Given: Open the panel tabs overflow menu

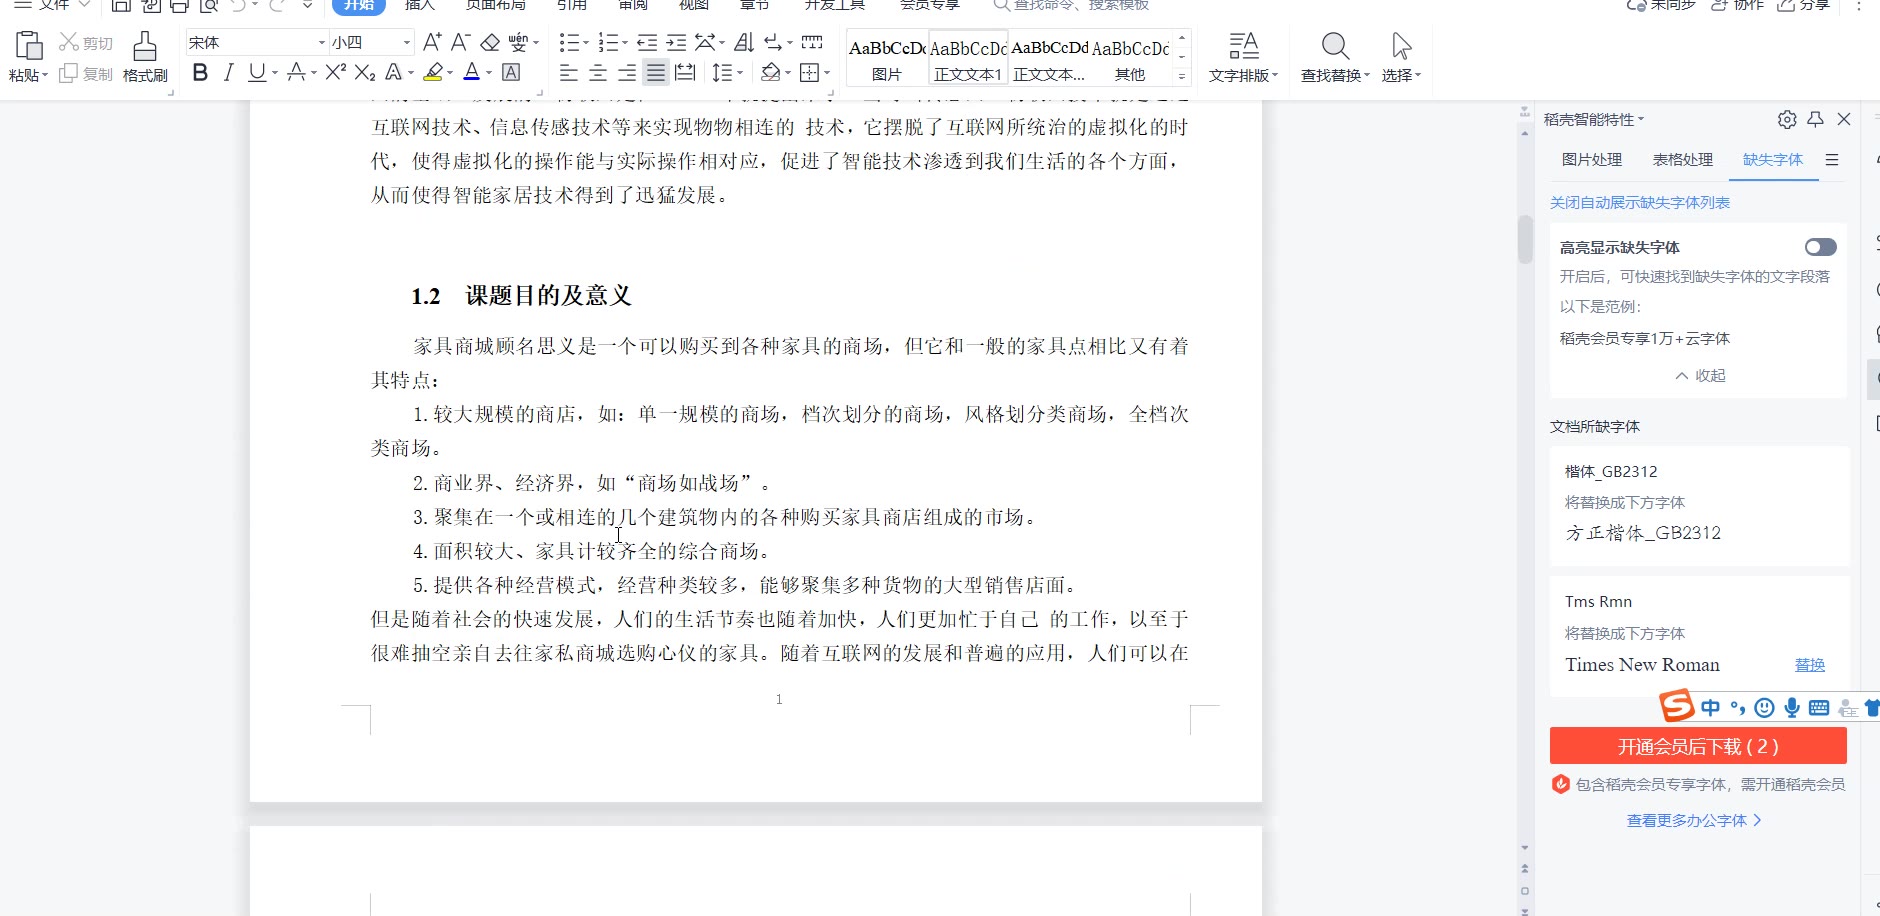Looking at the screenshot, I should point(1832,160).
